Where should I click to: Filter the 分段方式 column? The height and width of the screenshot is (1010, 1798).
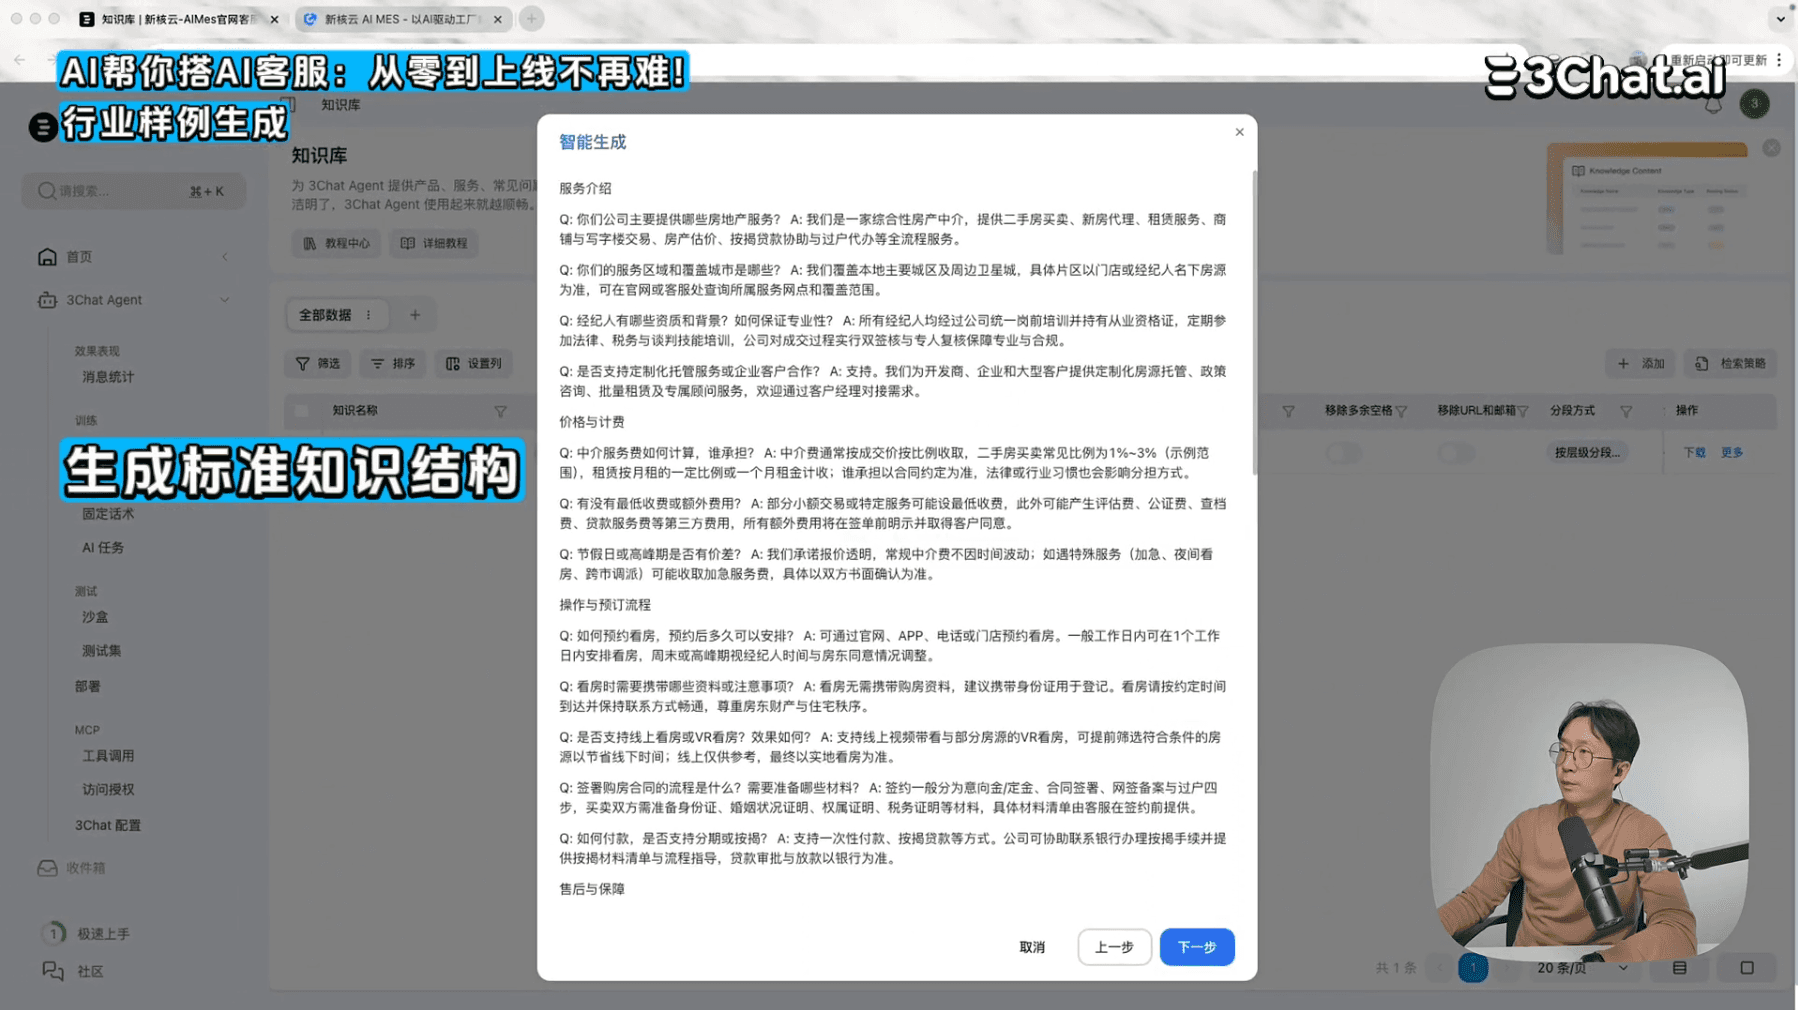click(1626, 411)
